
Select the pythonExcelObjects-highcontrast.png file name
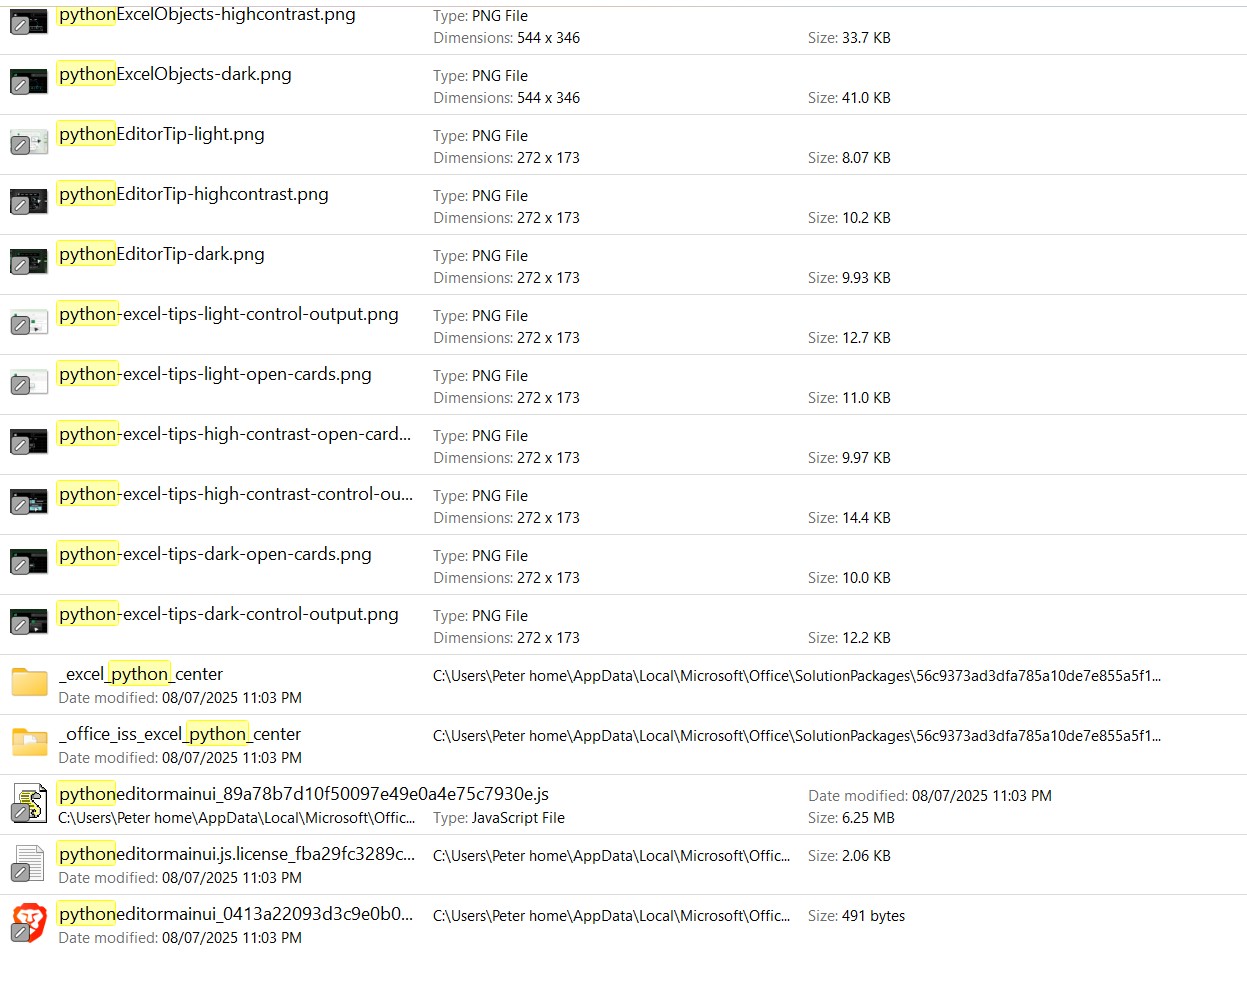[207, 14]
